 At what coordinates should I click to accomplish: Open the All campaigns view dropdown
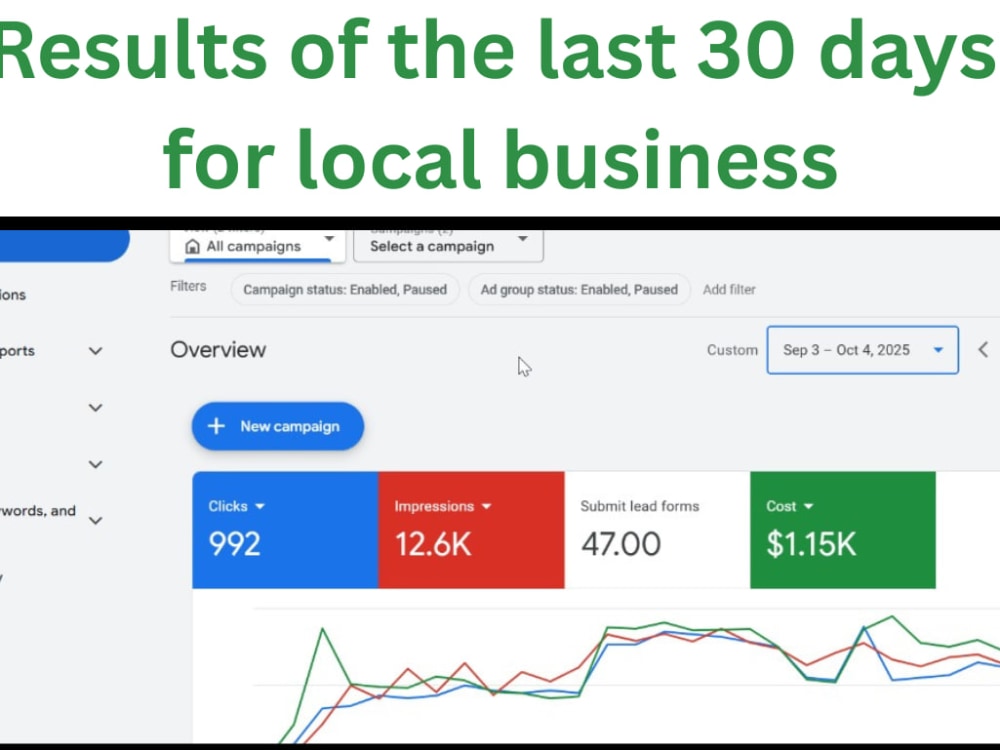tap(258, 246)
